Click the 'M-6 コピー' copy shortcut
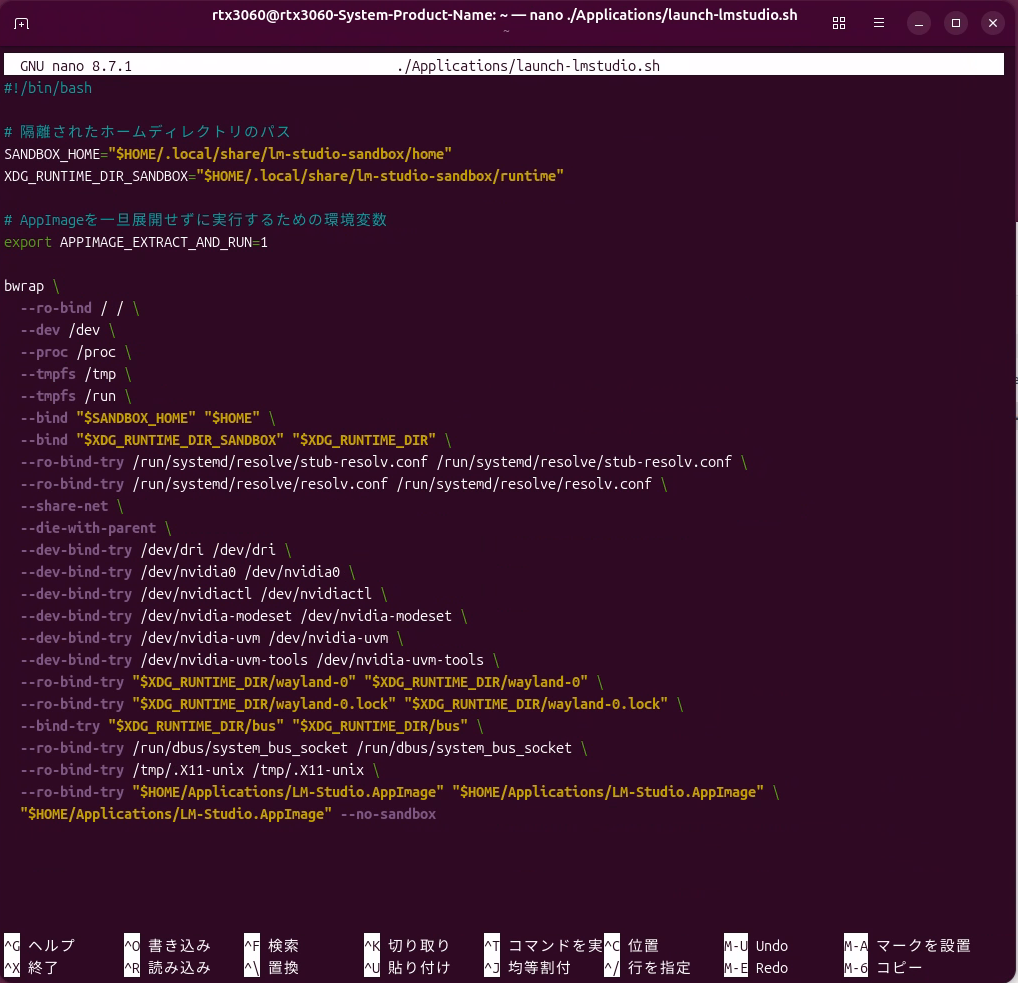 (883, 968)
